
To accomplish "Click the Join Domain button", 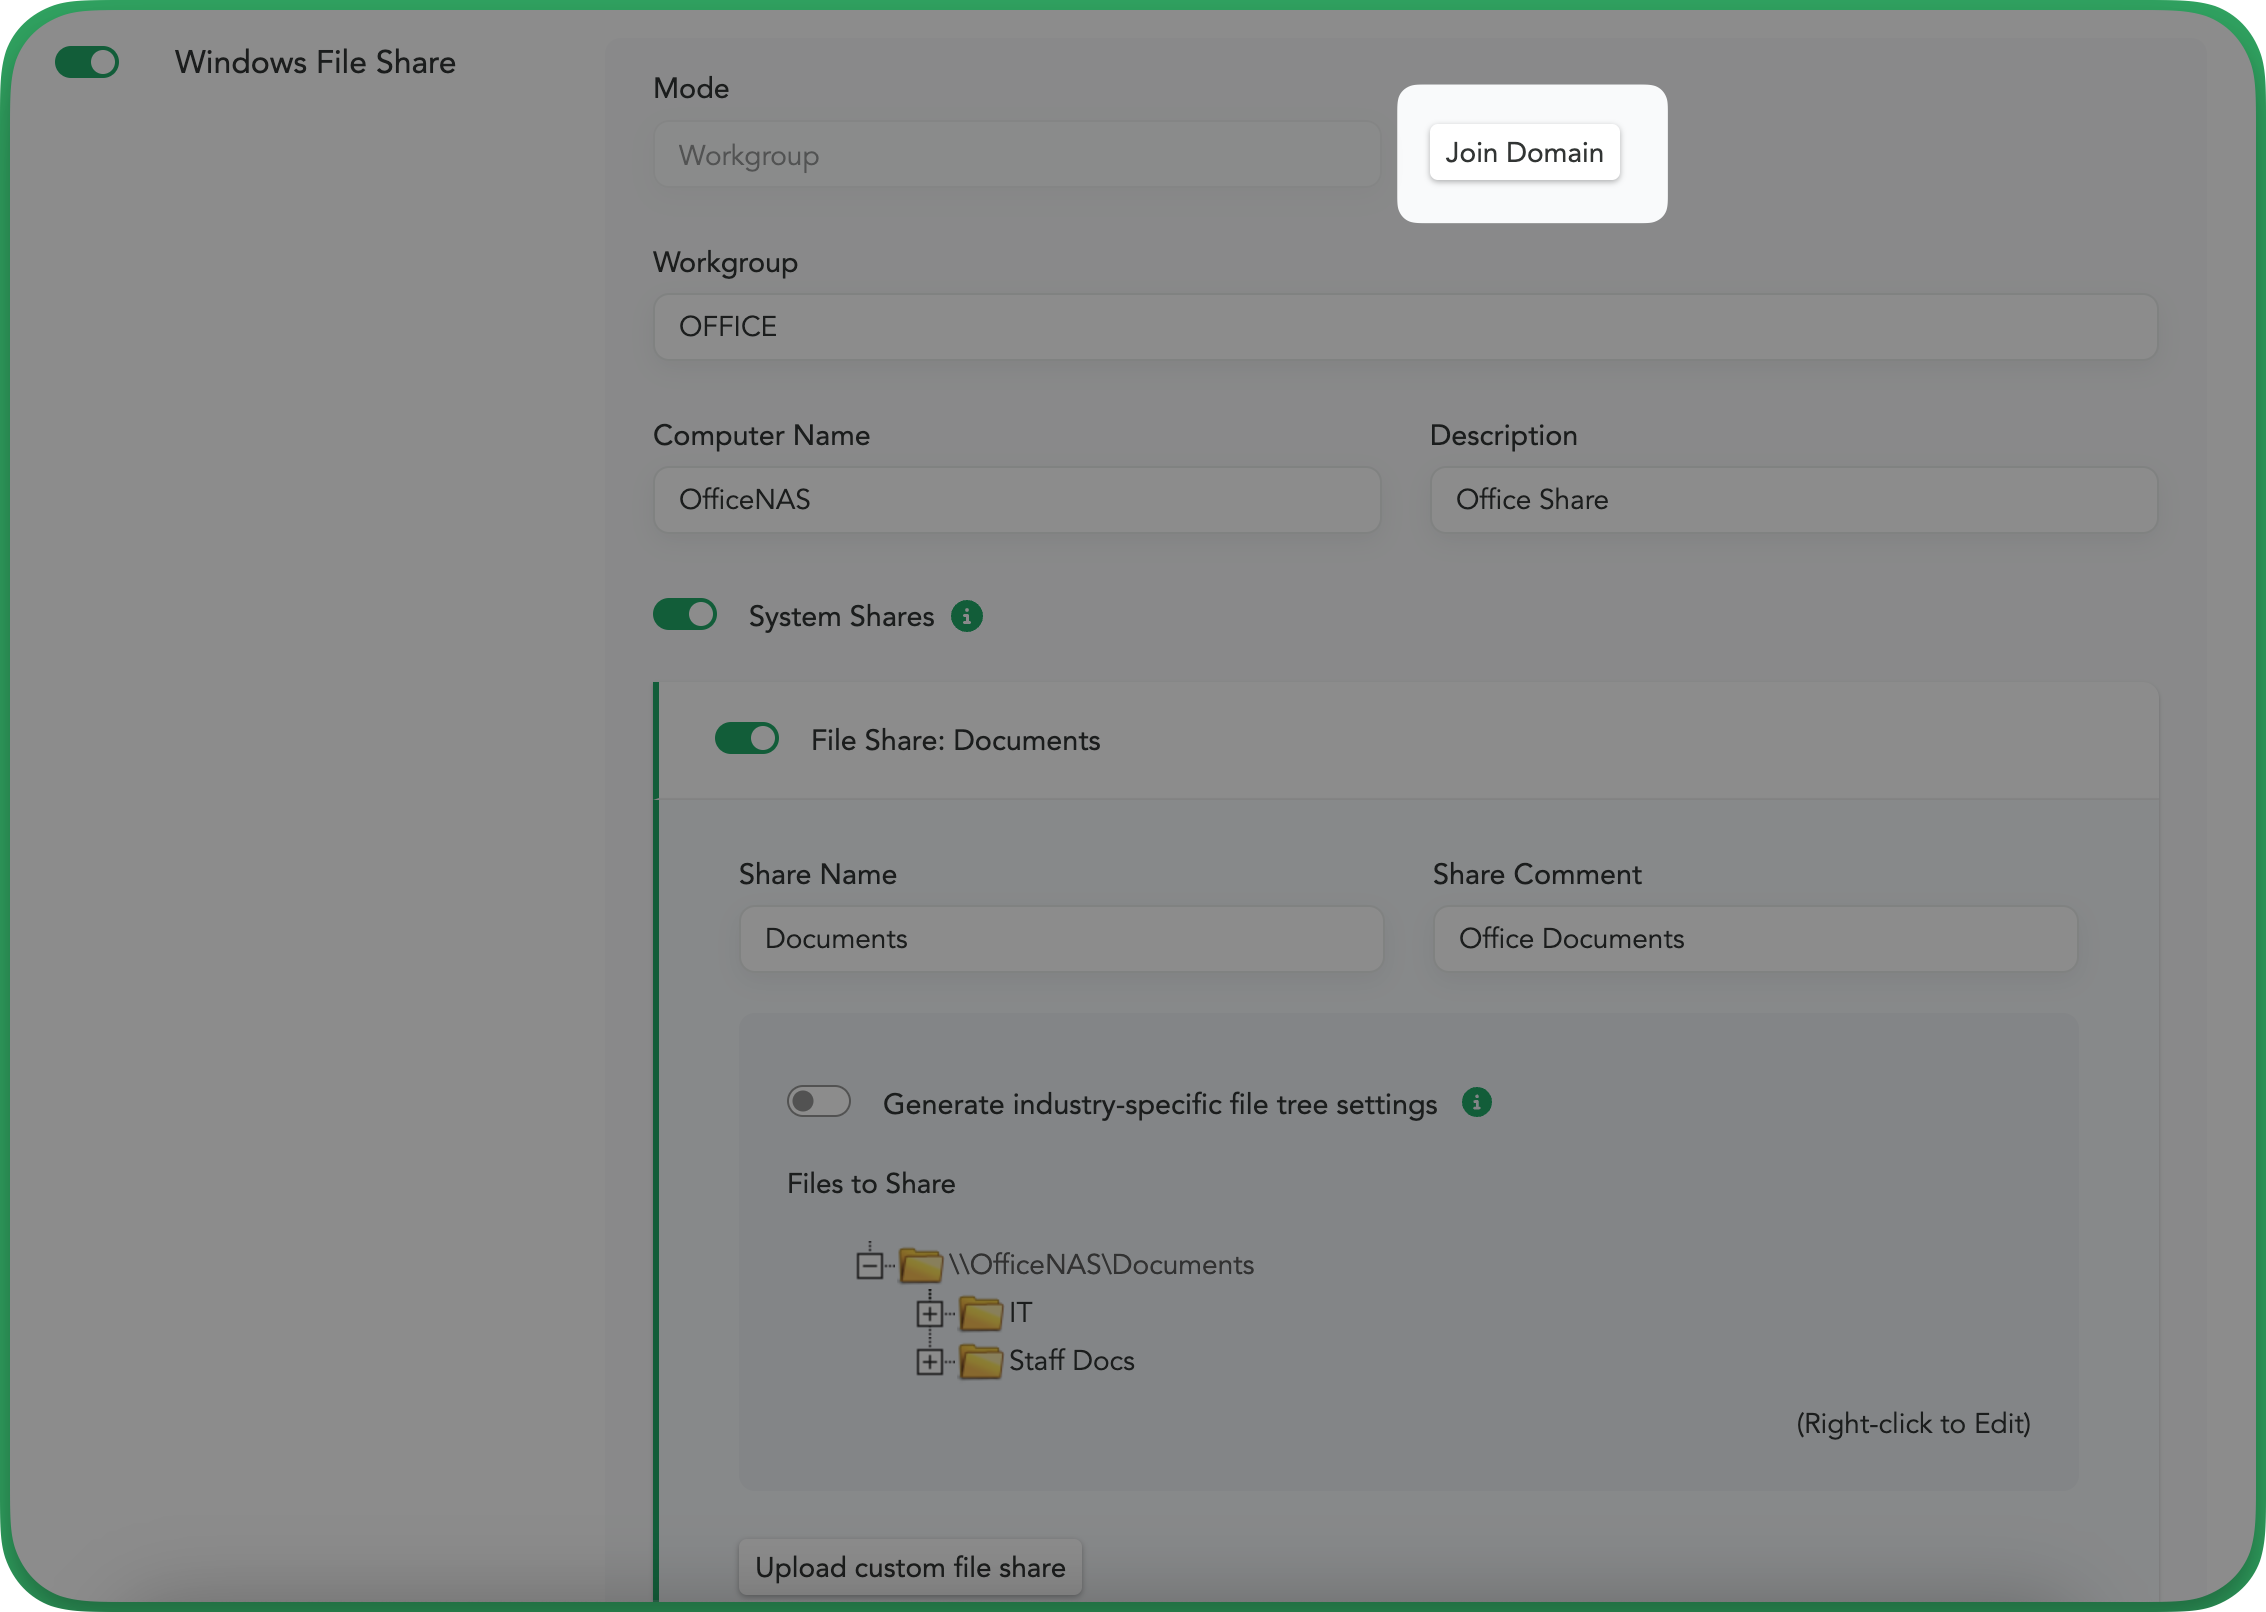I will (x=1524, y=153).
